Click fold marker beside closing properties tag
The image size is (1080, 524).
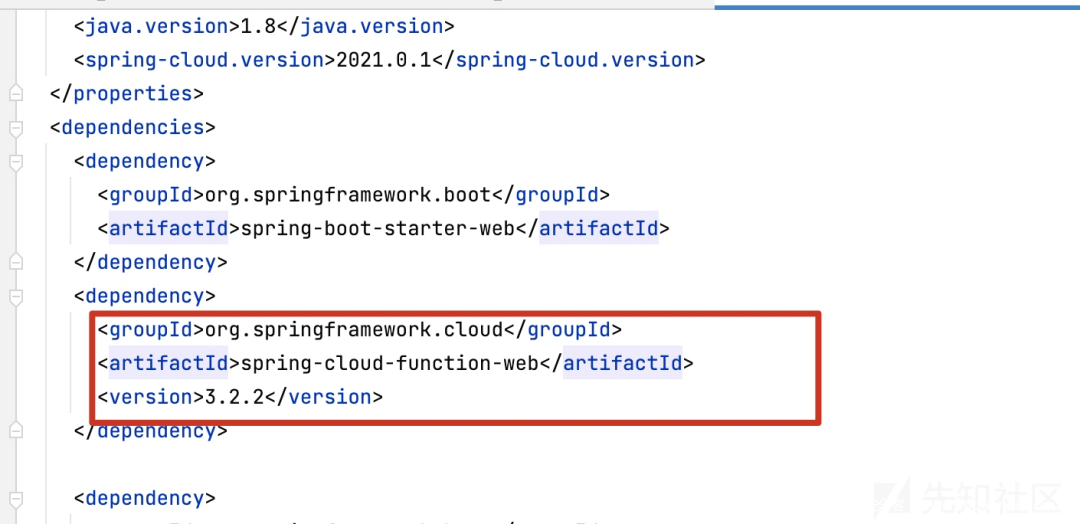pos(14,94)
